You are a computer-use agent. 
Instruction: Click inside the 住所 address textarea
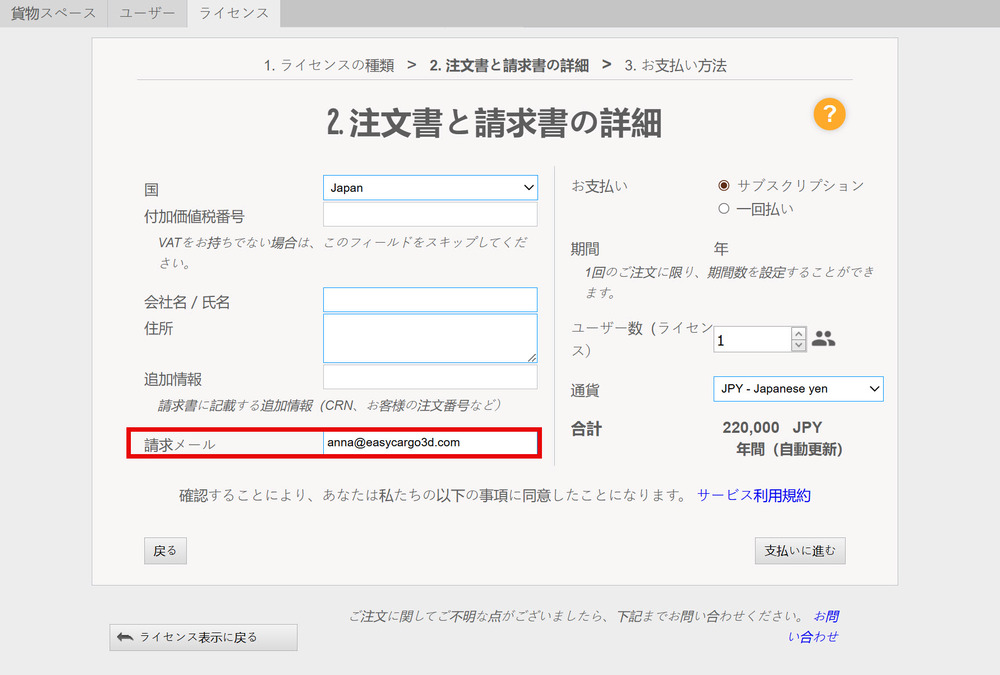point(430,338)
